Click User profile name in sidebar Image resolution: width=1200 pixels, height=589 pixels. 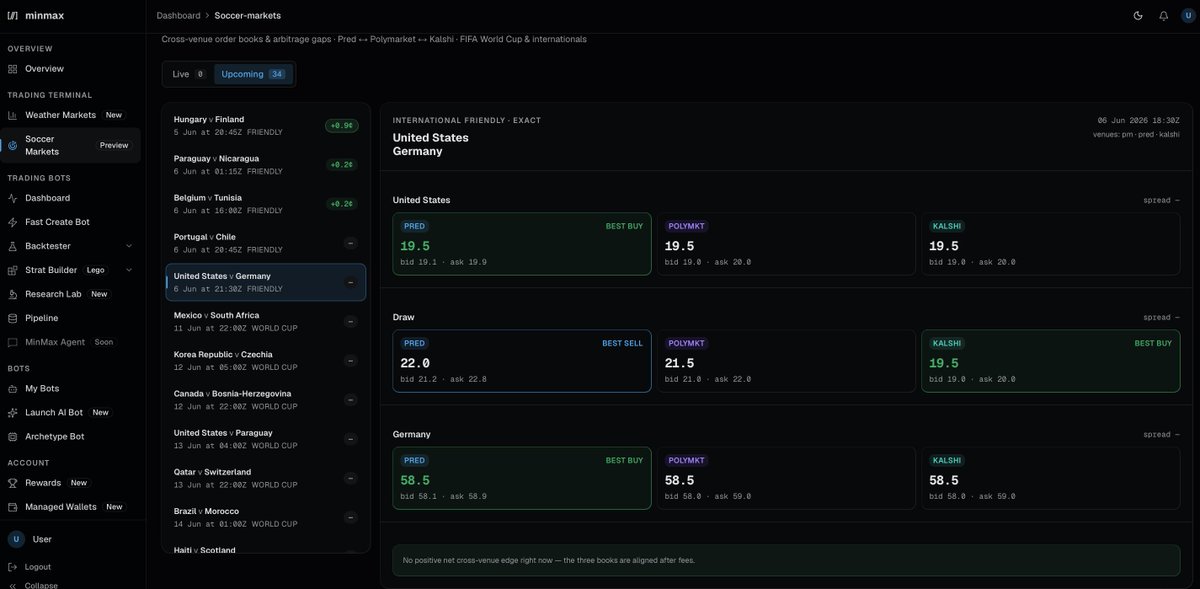pos(42,539)
